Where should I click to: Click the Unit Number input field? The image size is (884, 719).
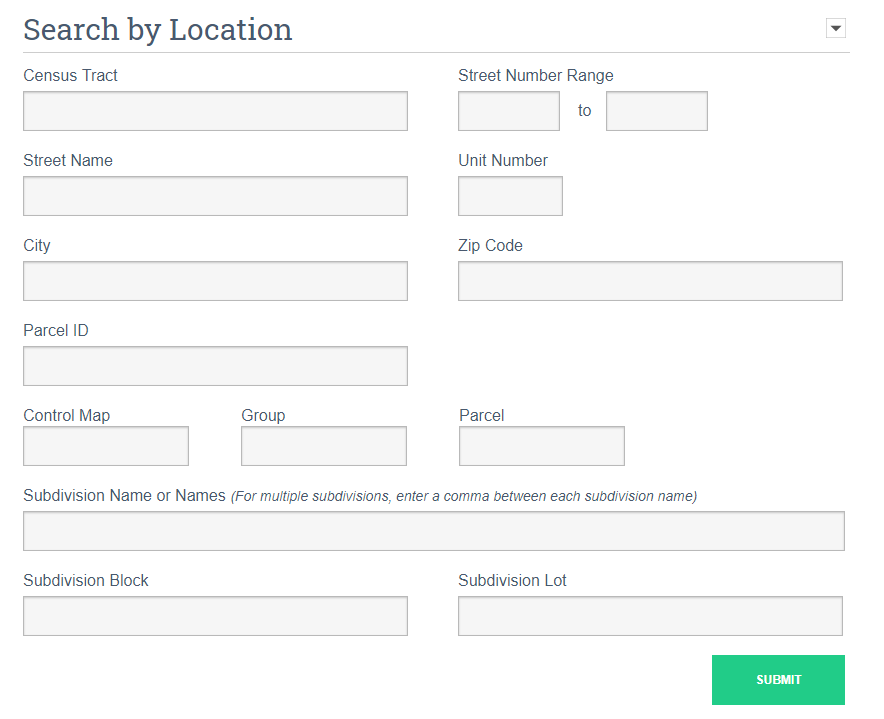510,196
